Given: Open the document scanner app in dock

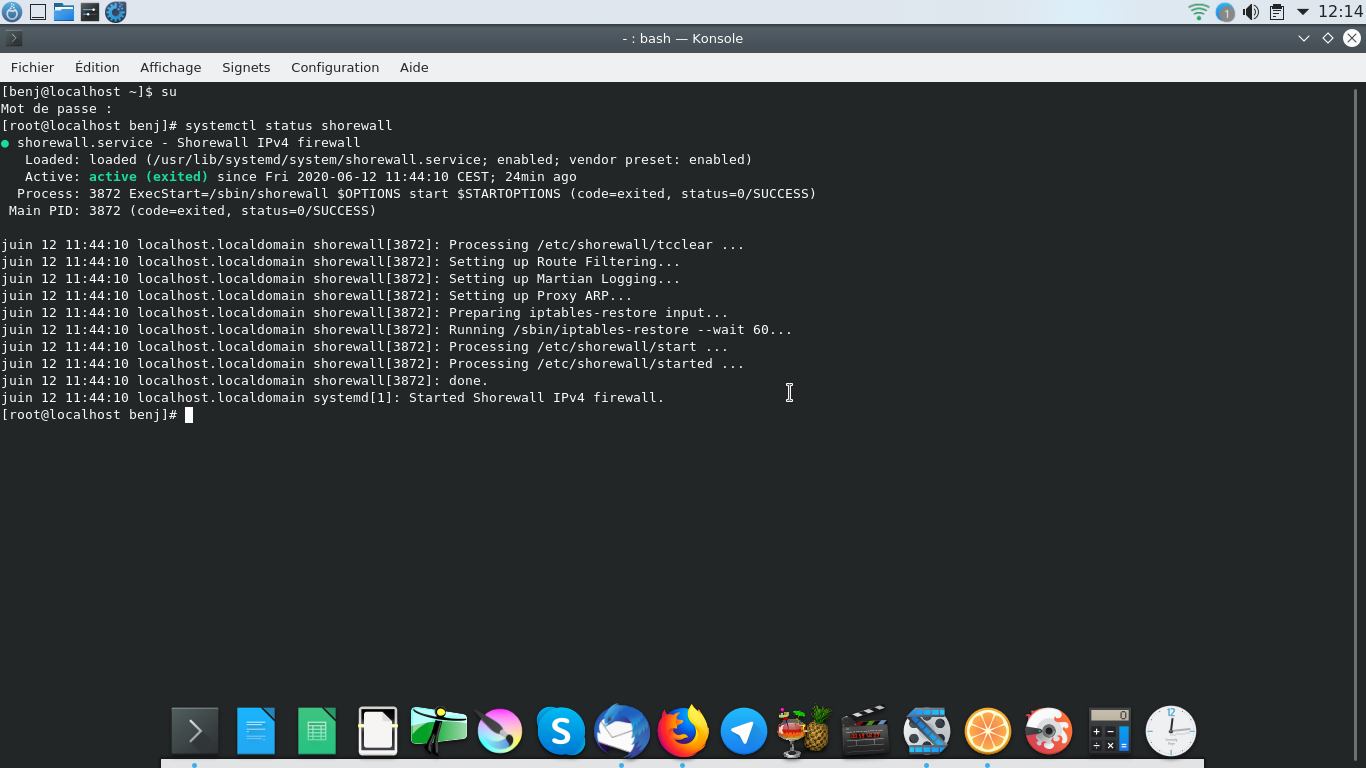Looking at the screenshot, I should click(378, 731).
